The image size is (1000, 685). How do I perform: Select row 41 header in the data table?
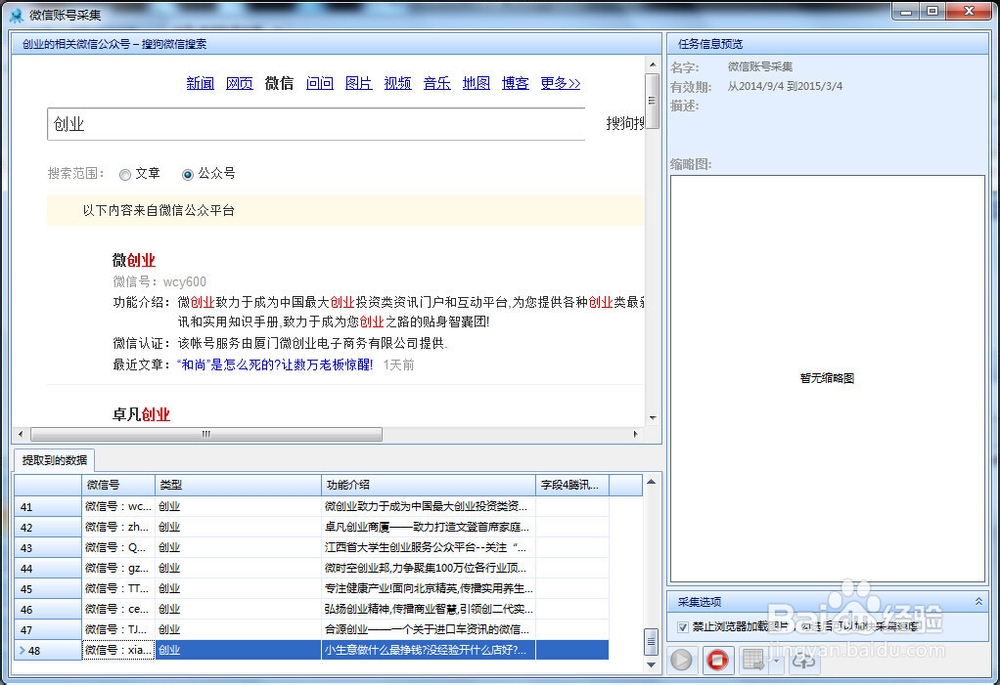pyautogui.click(x=48, y=506)
